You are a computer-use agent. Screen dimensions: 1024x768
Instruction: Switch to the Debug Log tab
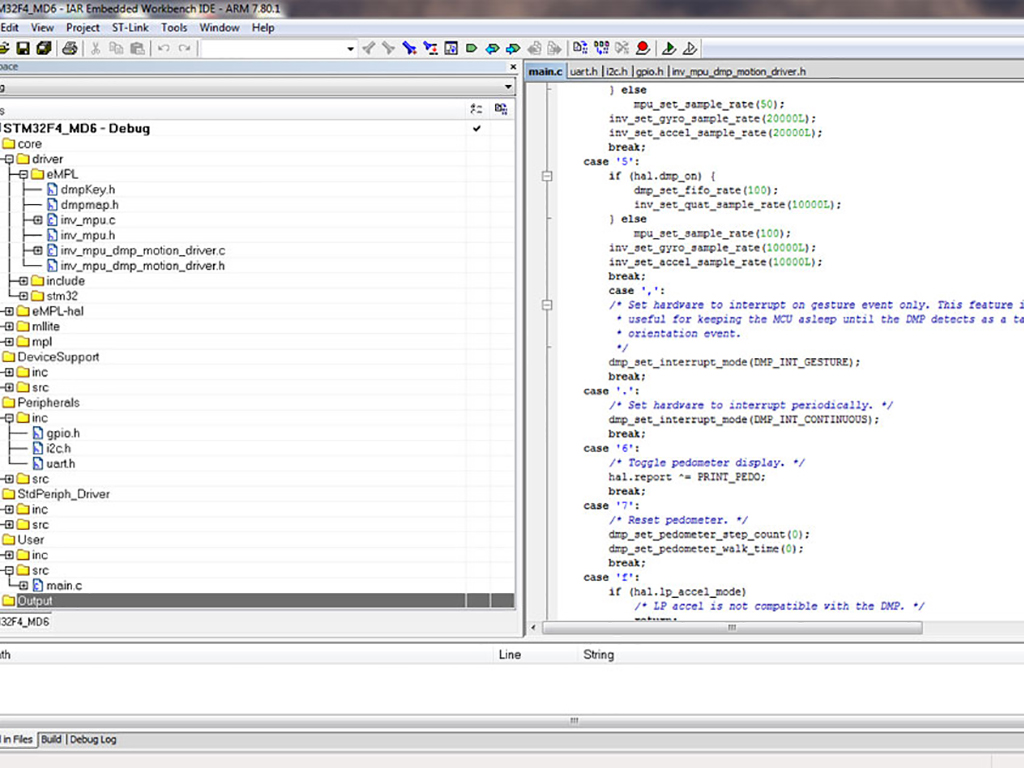pos(93,739)
